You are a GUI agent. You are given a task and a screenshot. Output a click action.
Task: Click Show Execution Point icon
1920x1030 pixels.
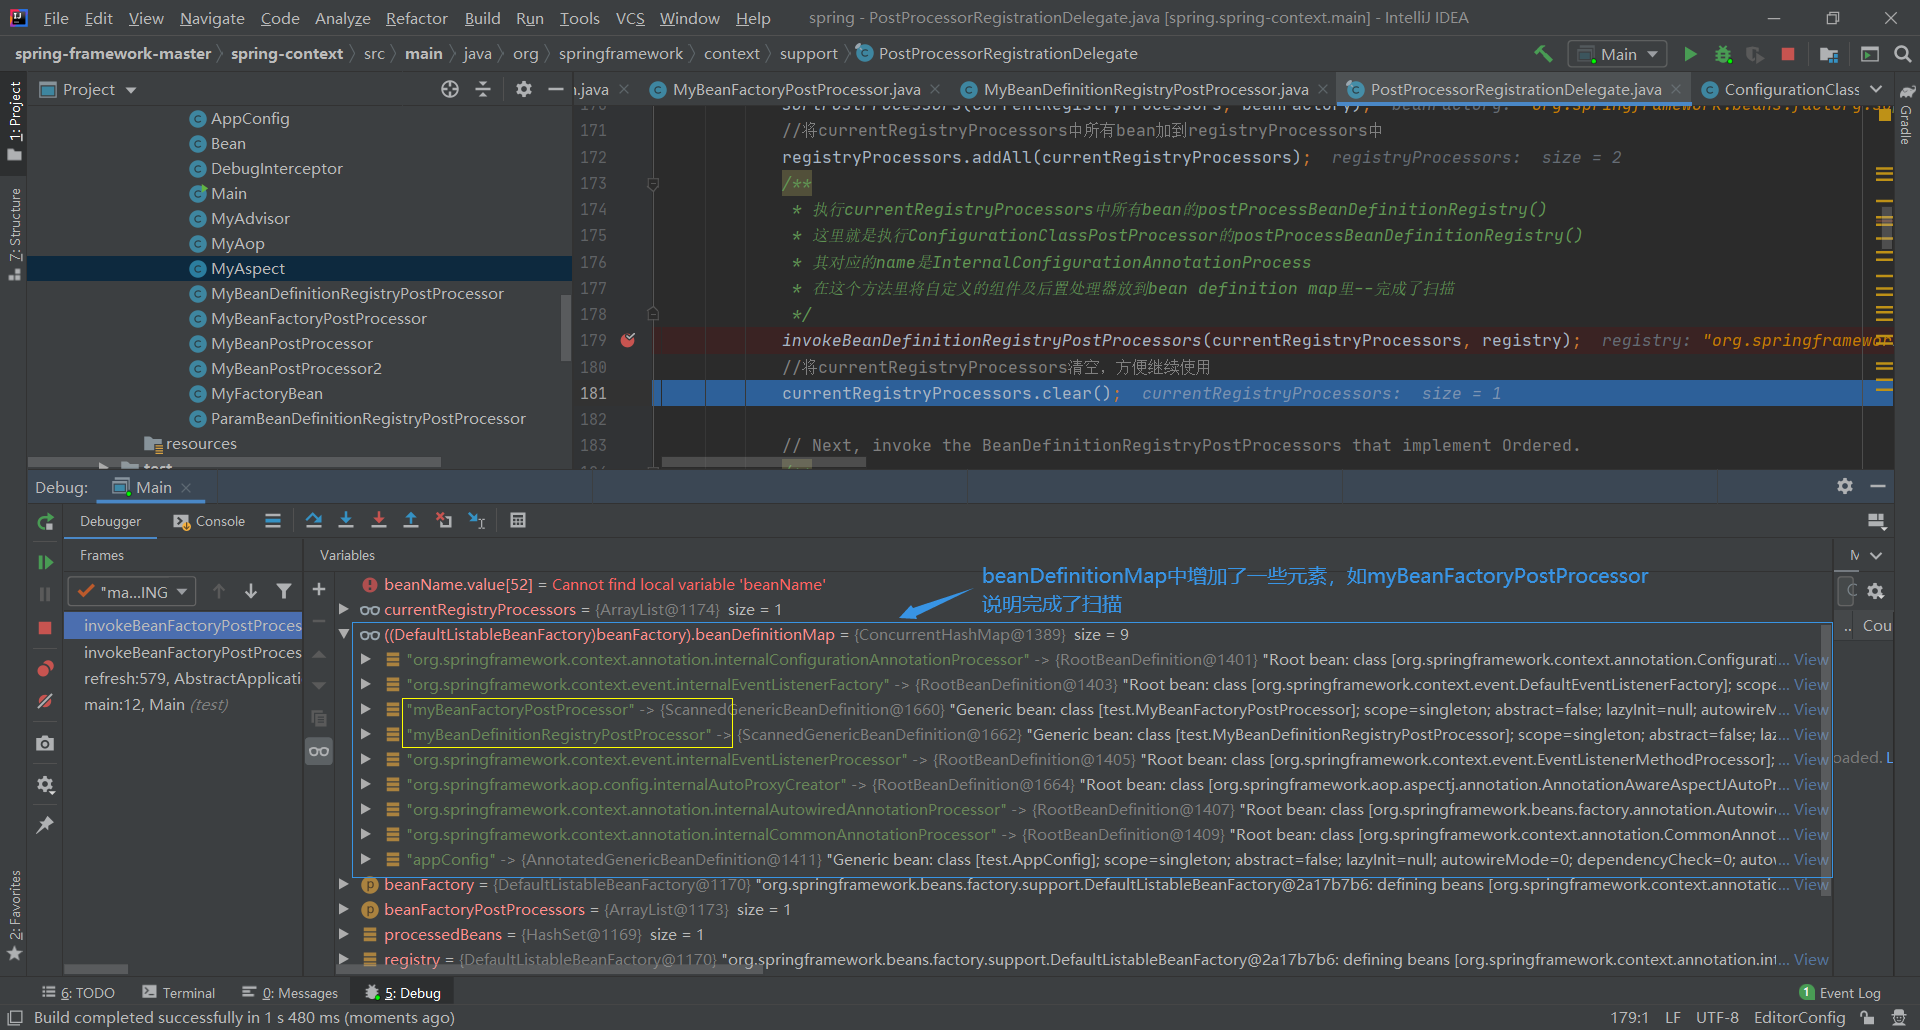(273, 520)
